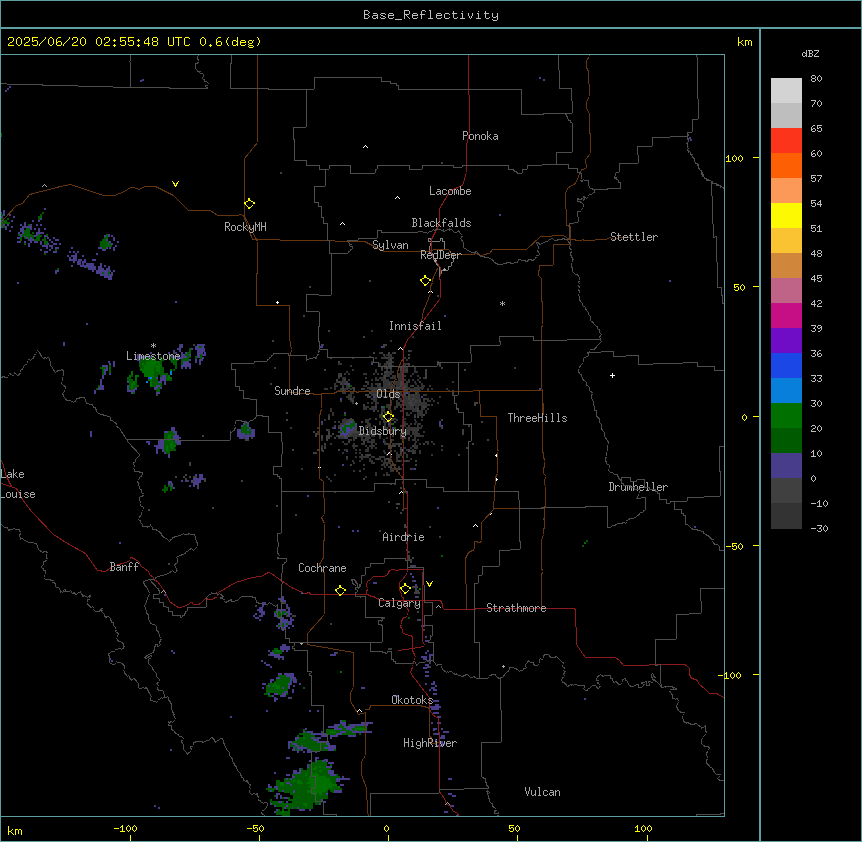This screenshot has height=842, width=862.
Task: Click the Banff town label
Action: pos(124,567)
